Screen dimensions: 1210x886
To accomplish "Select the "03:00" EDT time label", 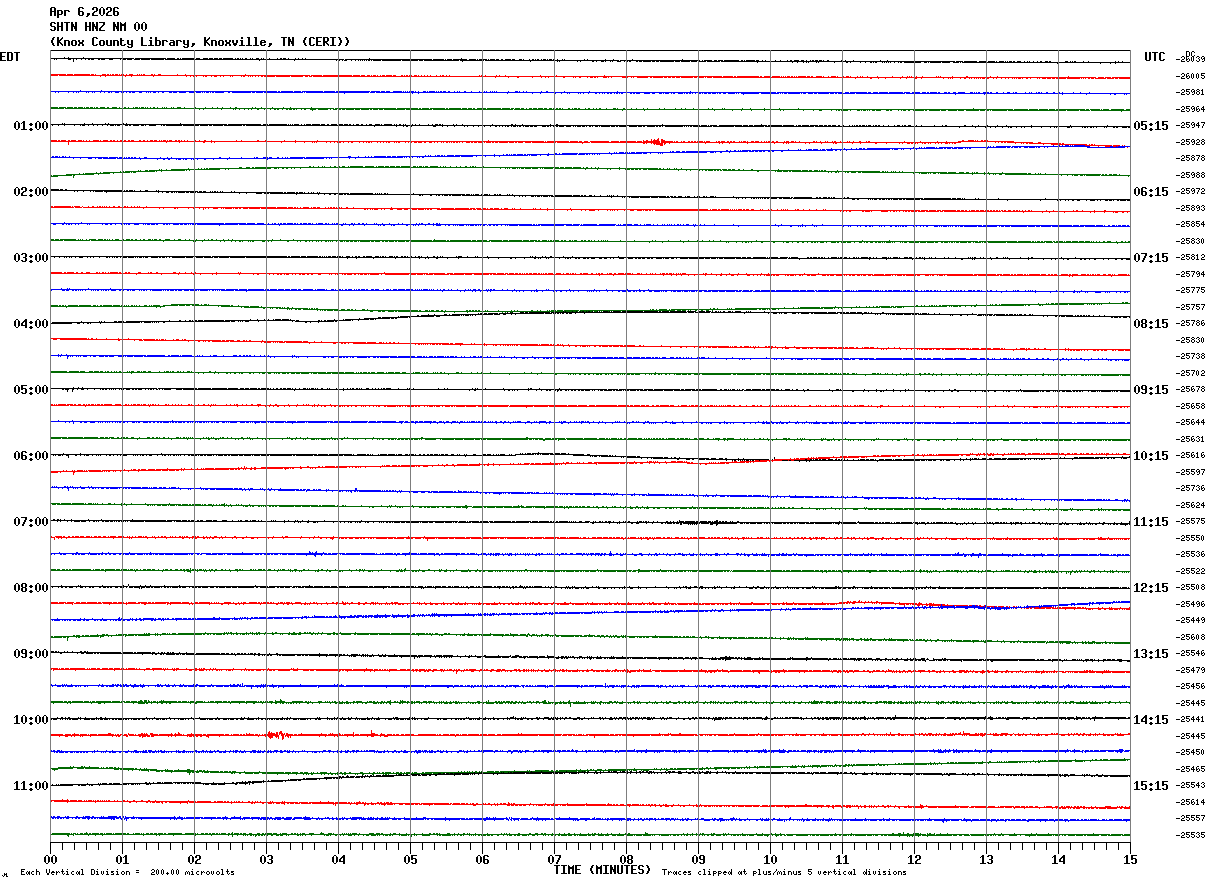I will pyautogui.click(x=31, y=258).
